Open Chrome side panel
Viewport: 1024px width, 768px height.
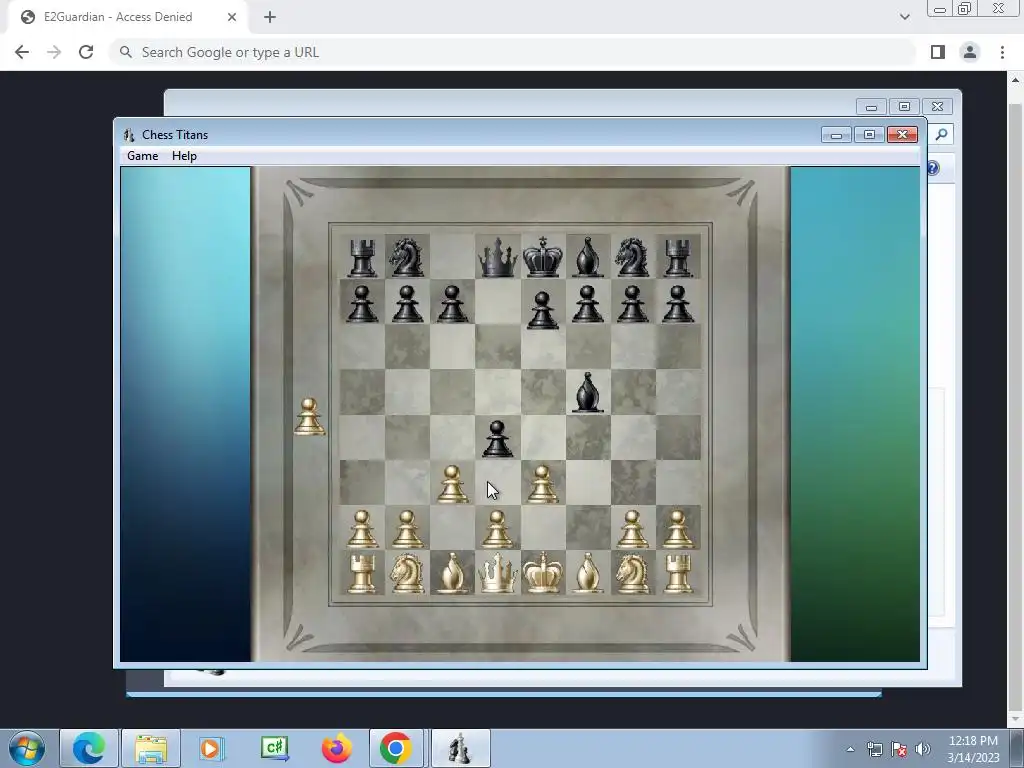[x=938, y=52]
